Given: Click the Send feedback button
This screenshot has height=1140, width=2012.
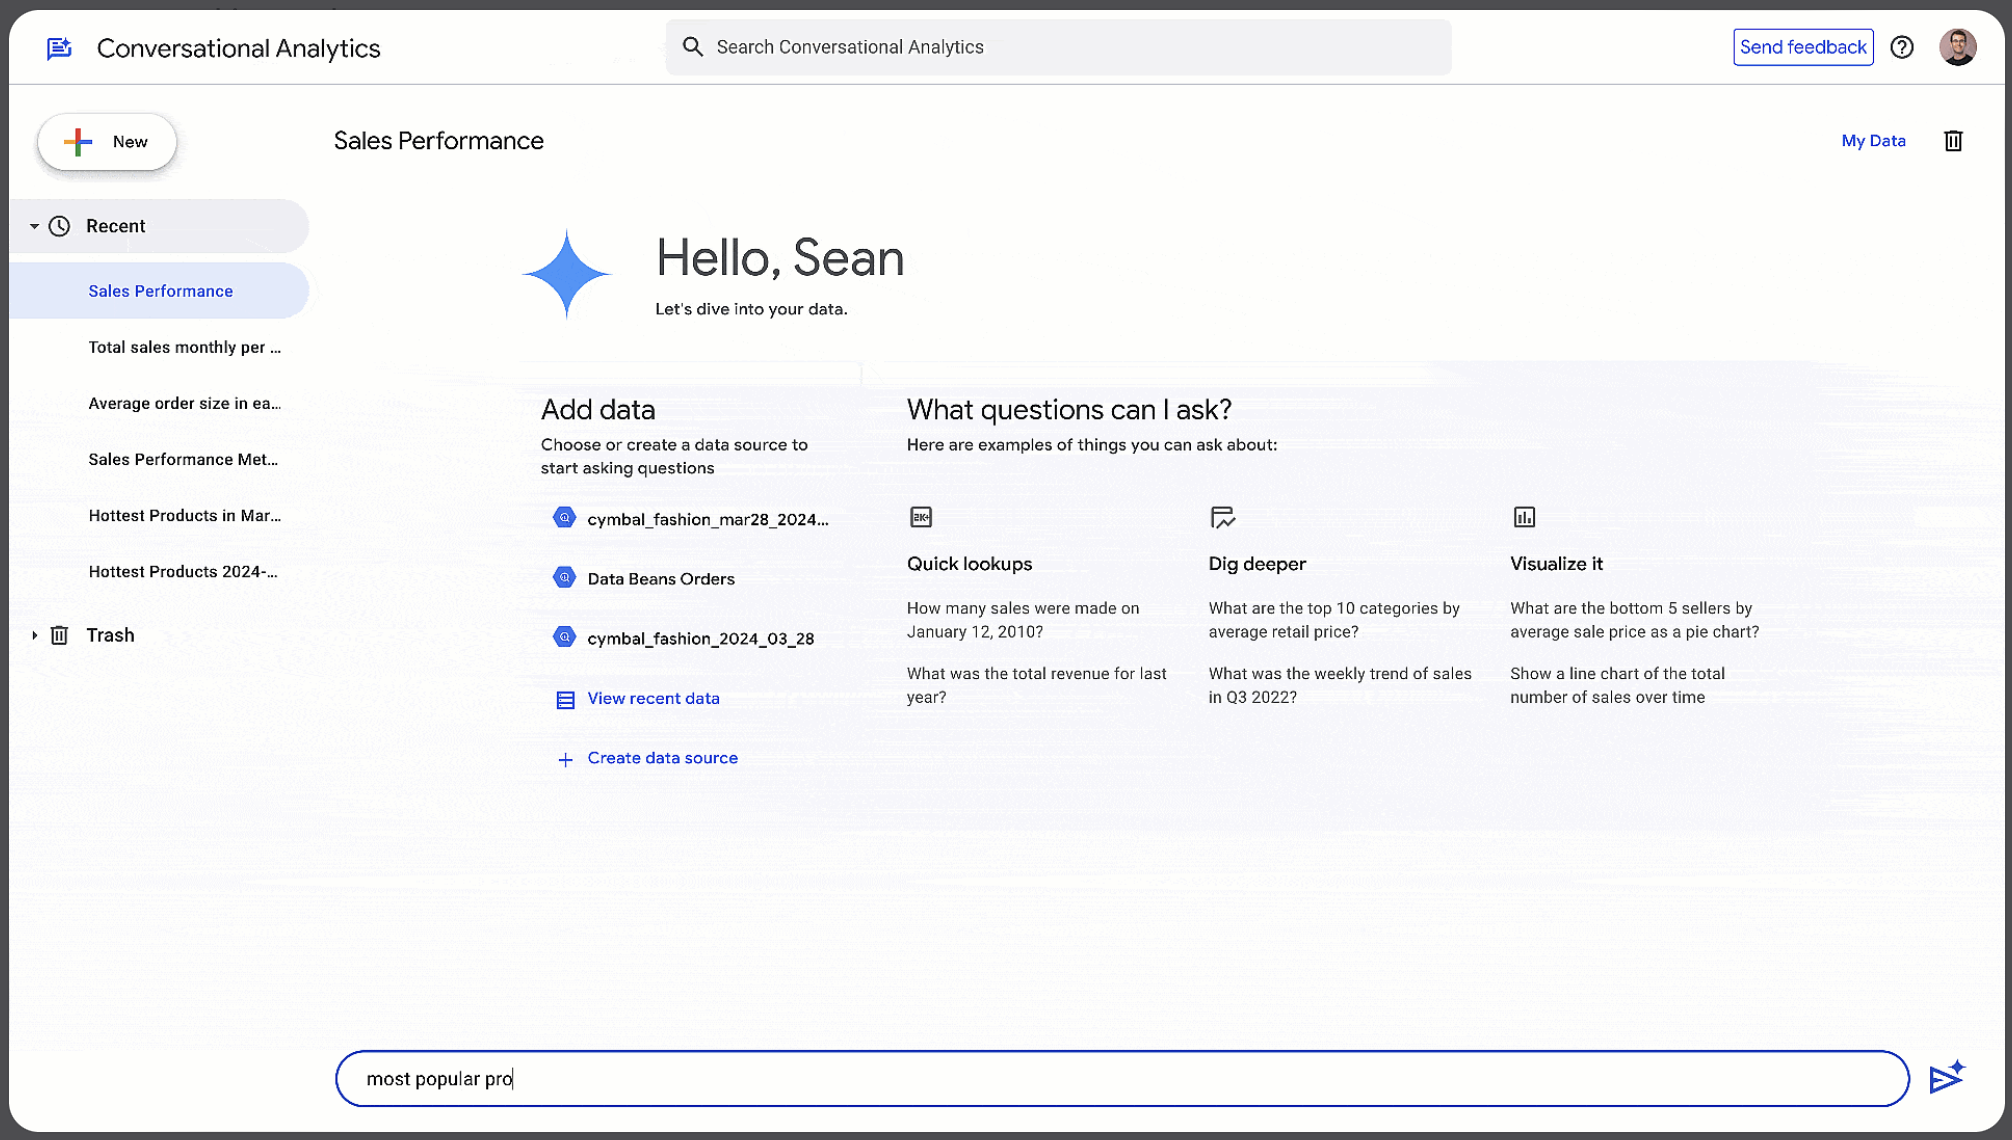Looking at the screenshot, I should [1803, 46].
